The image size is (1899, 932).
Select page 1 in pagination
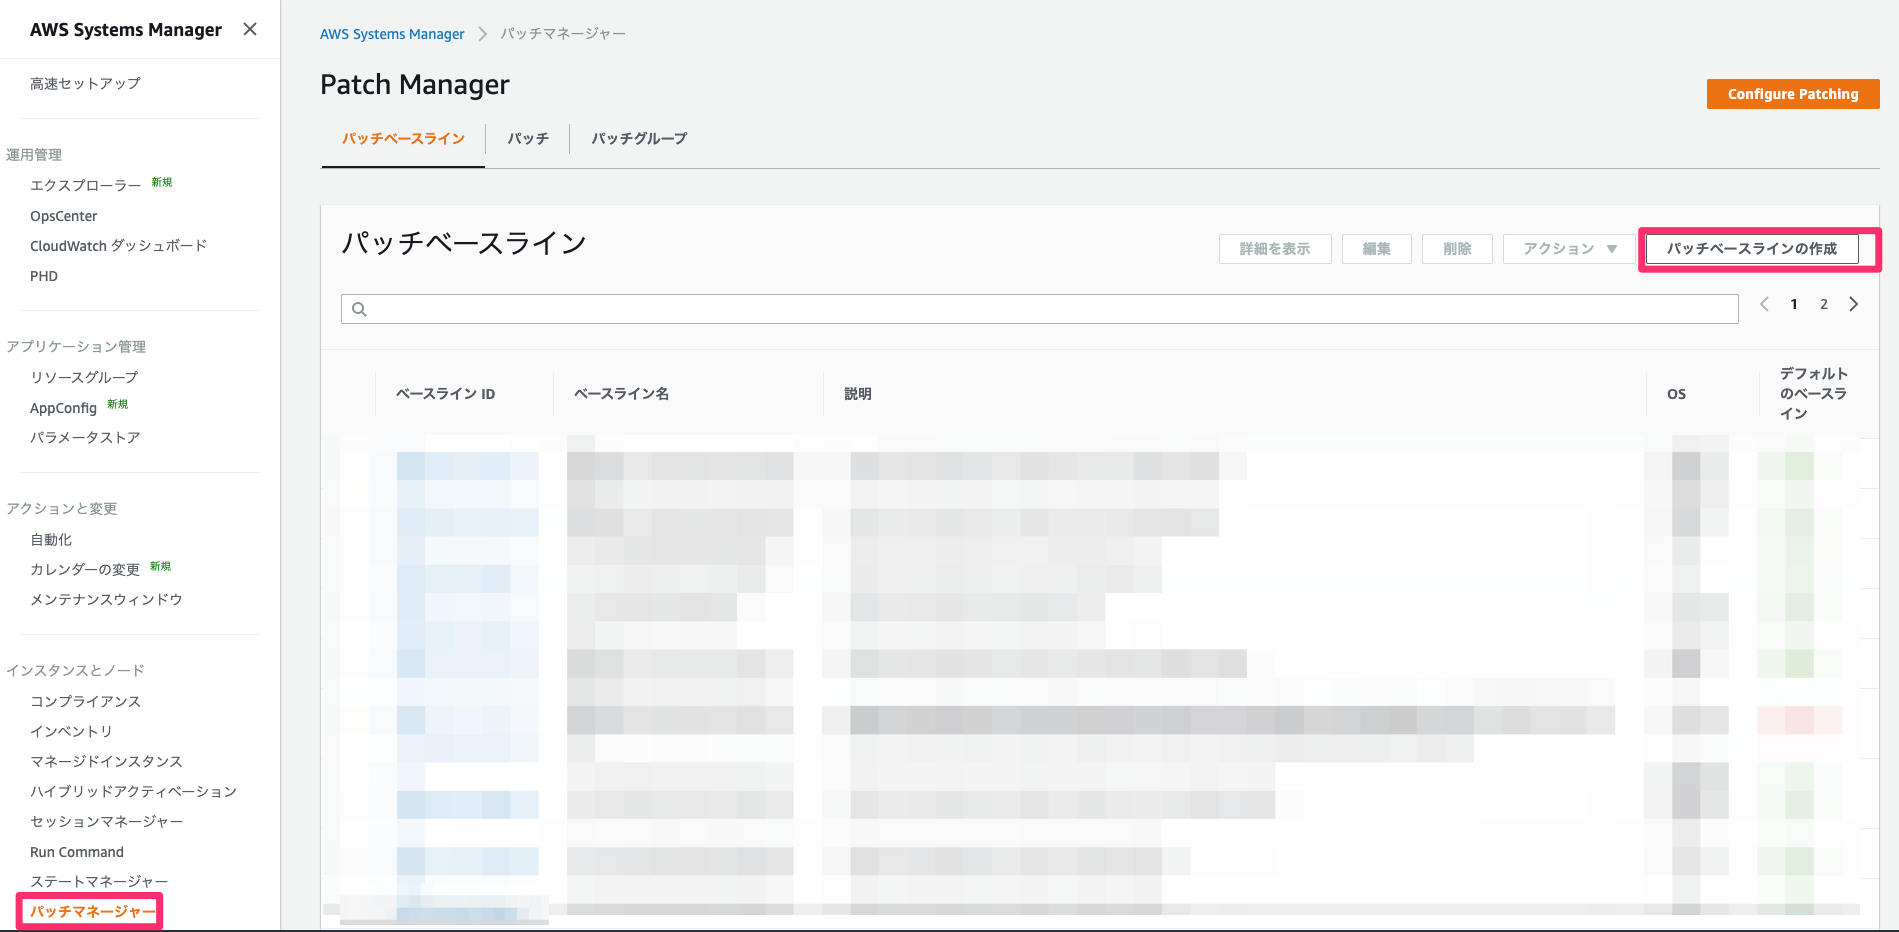point(1794,304)
